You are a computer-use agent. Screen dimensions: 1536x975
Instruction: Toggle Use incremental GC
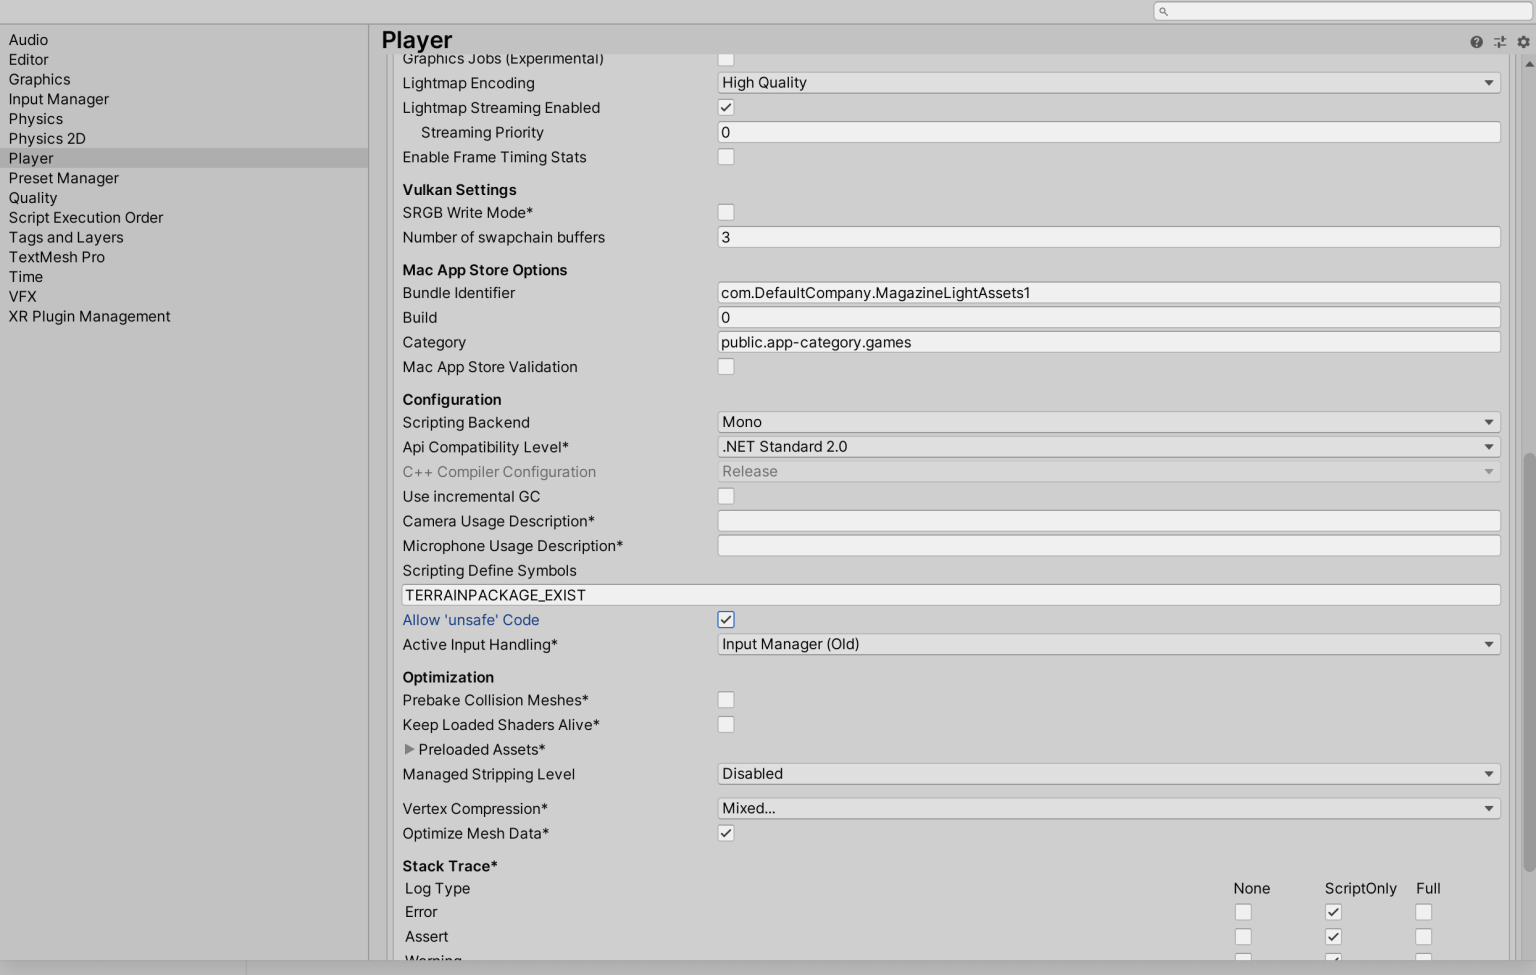726,496
